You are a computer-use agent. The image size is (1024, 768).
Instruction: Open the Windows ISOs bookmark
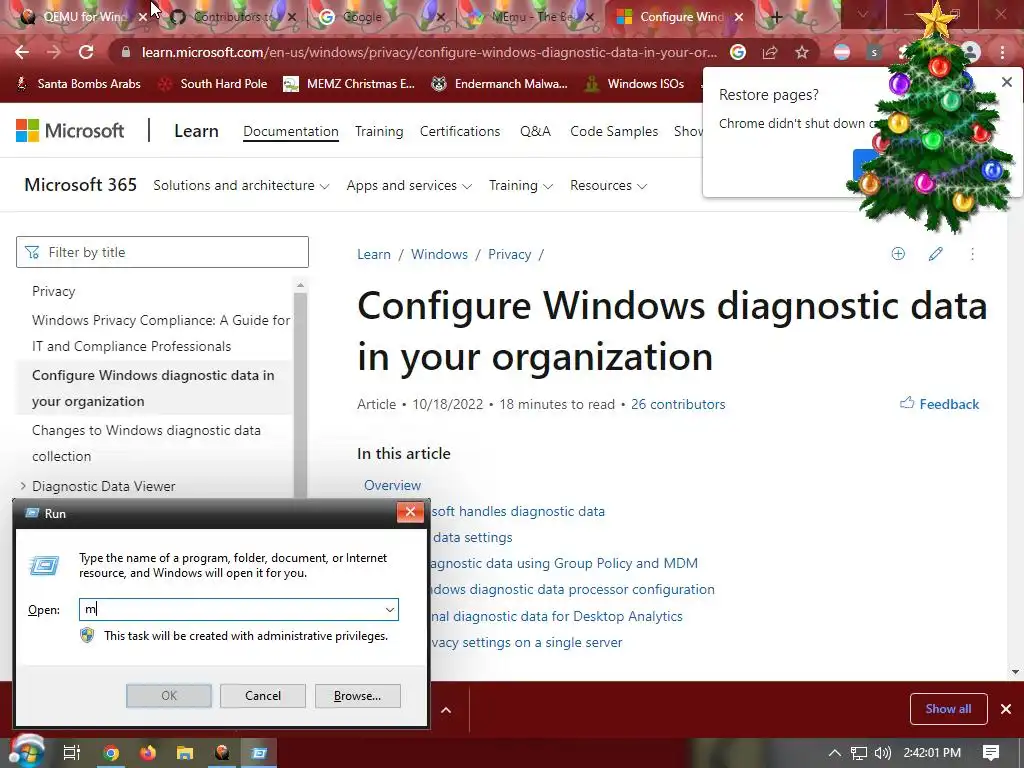(x=634, y=84)
